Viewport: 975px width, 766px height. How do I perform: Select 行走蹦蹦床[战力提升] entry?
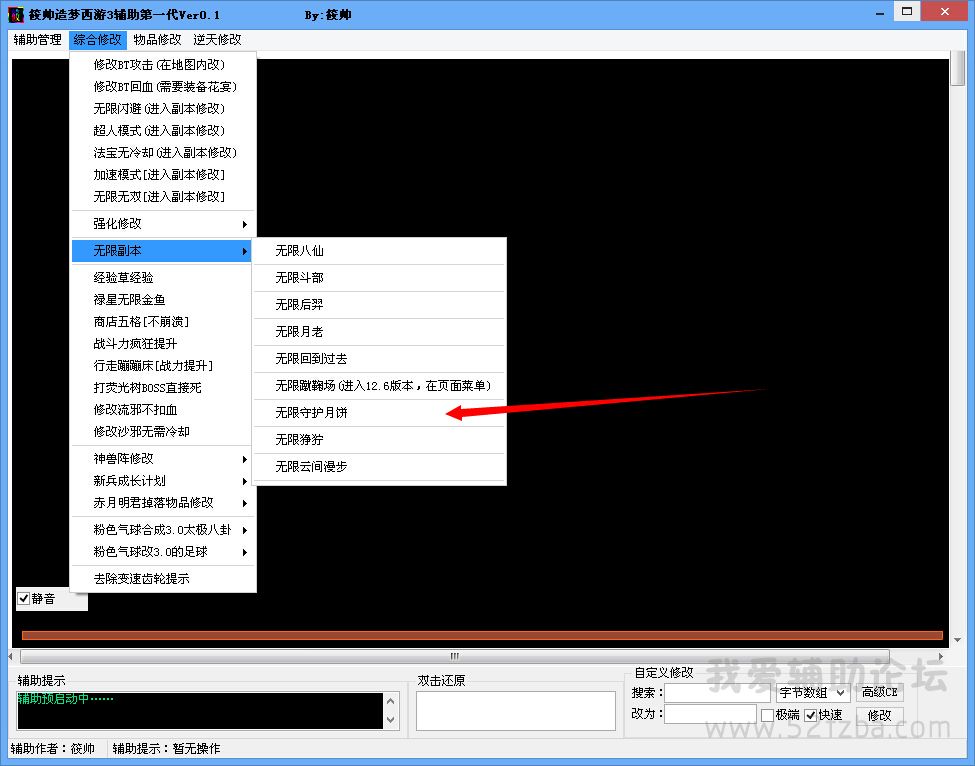[x=163, y=366]
